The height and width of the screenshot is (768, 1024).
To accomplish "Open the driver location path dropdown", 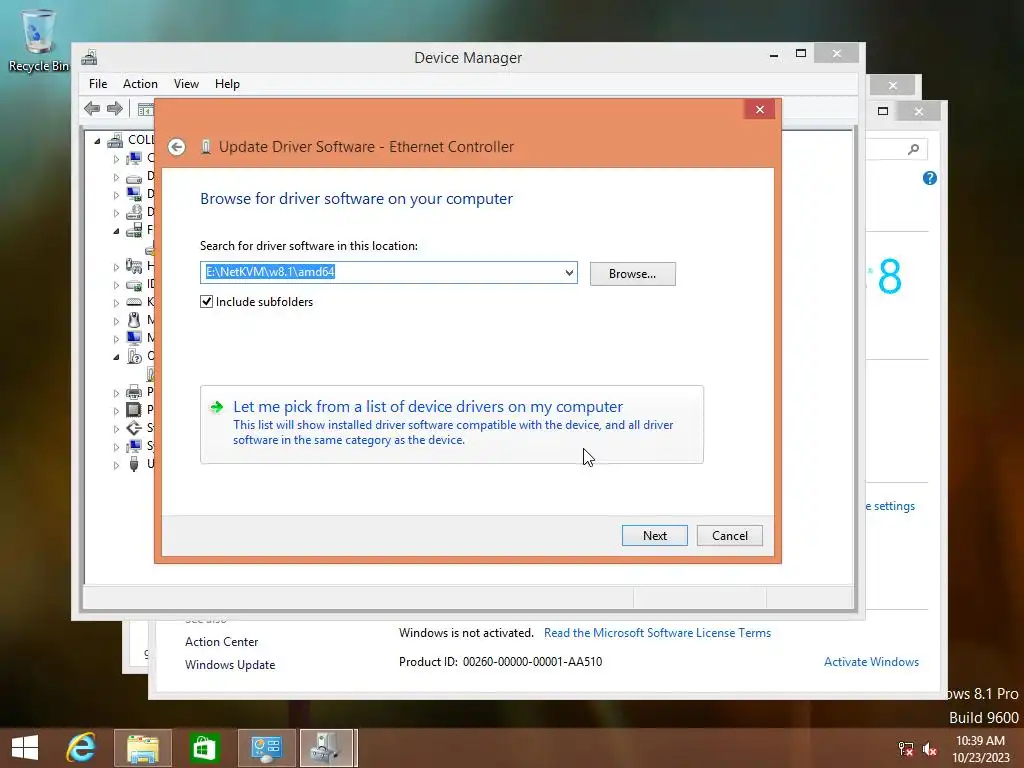I will [569, 273].
